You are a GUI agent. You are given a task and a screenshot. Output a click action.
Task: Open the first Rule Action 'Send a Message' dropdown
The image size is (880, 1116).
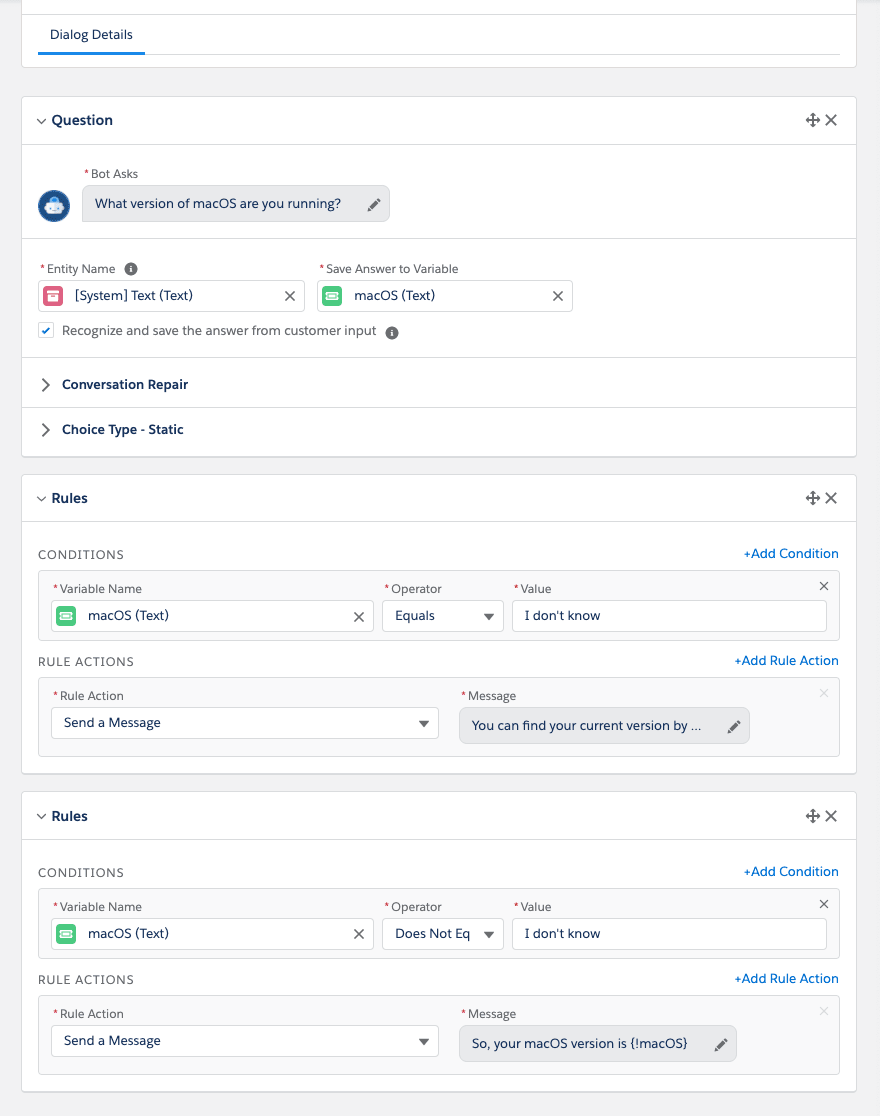[245, 723]
